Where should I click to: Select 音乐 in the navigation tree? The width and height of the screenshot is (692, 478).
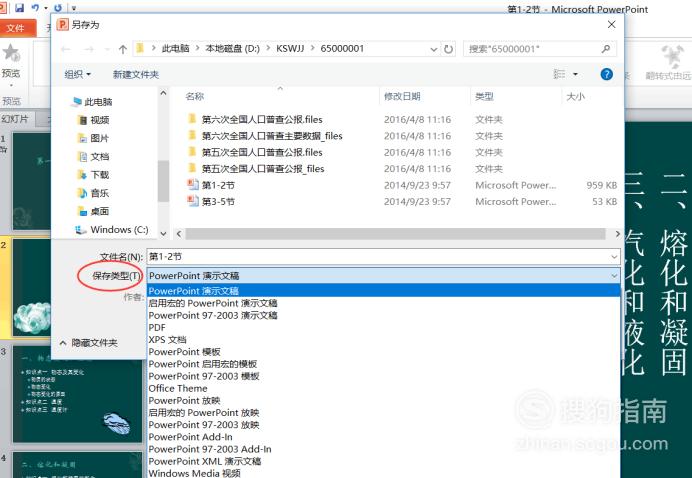(x=93, y=193)
